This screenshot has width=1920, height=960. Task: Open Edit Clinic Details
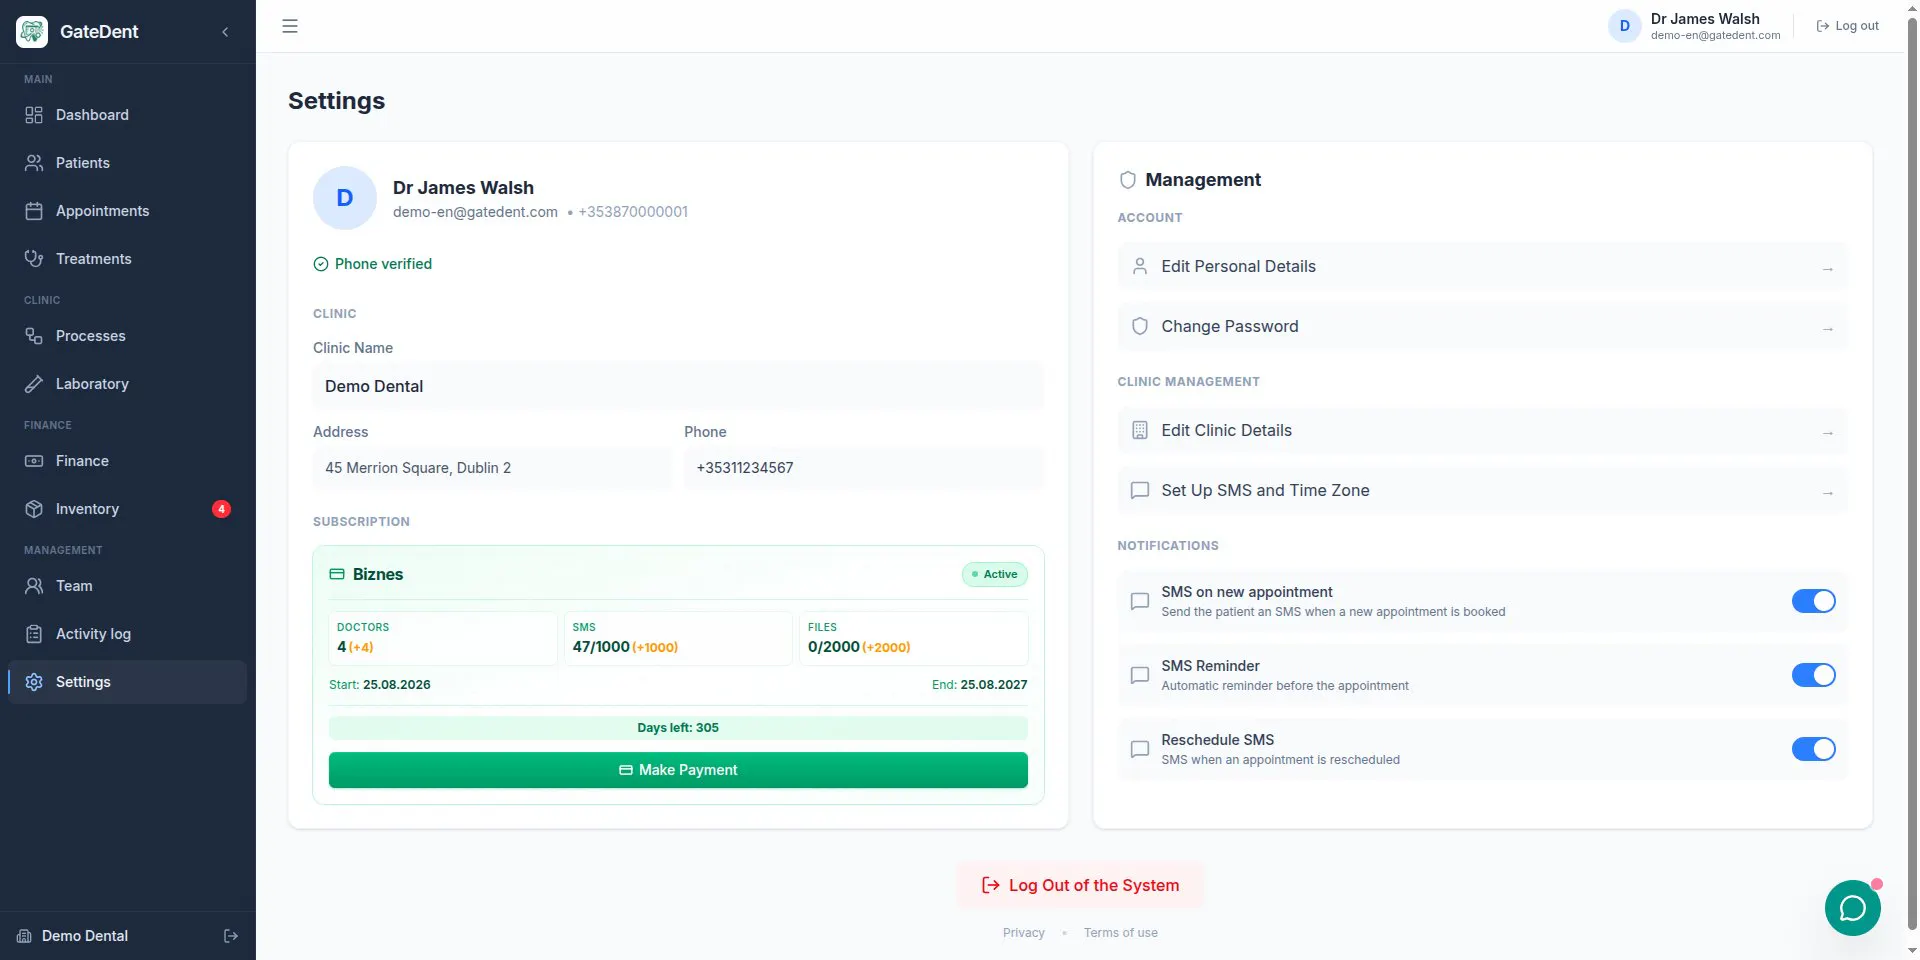click(1482, 431)
